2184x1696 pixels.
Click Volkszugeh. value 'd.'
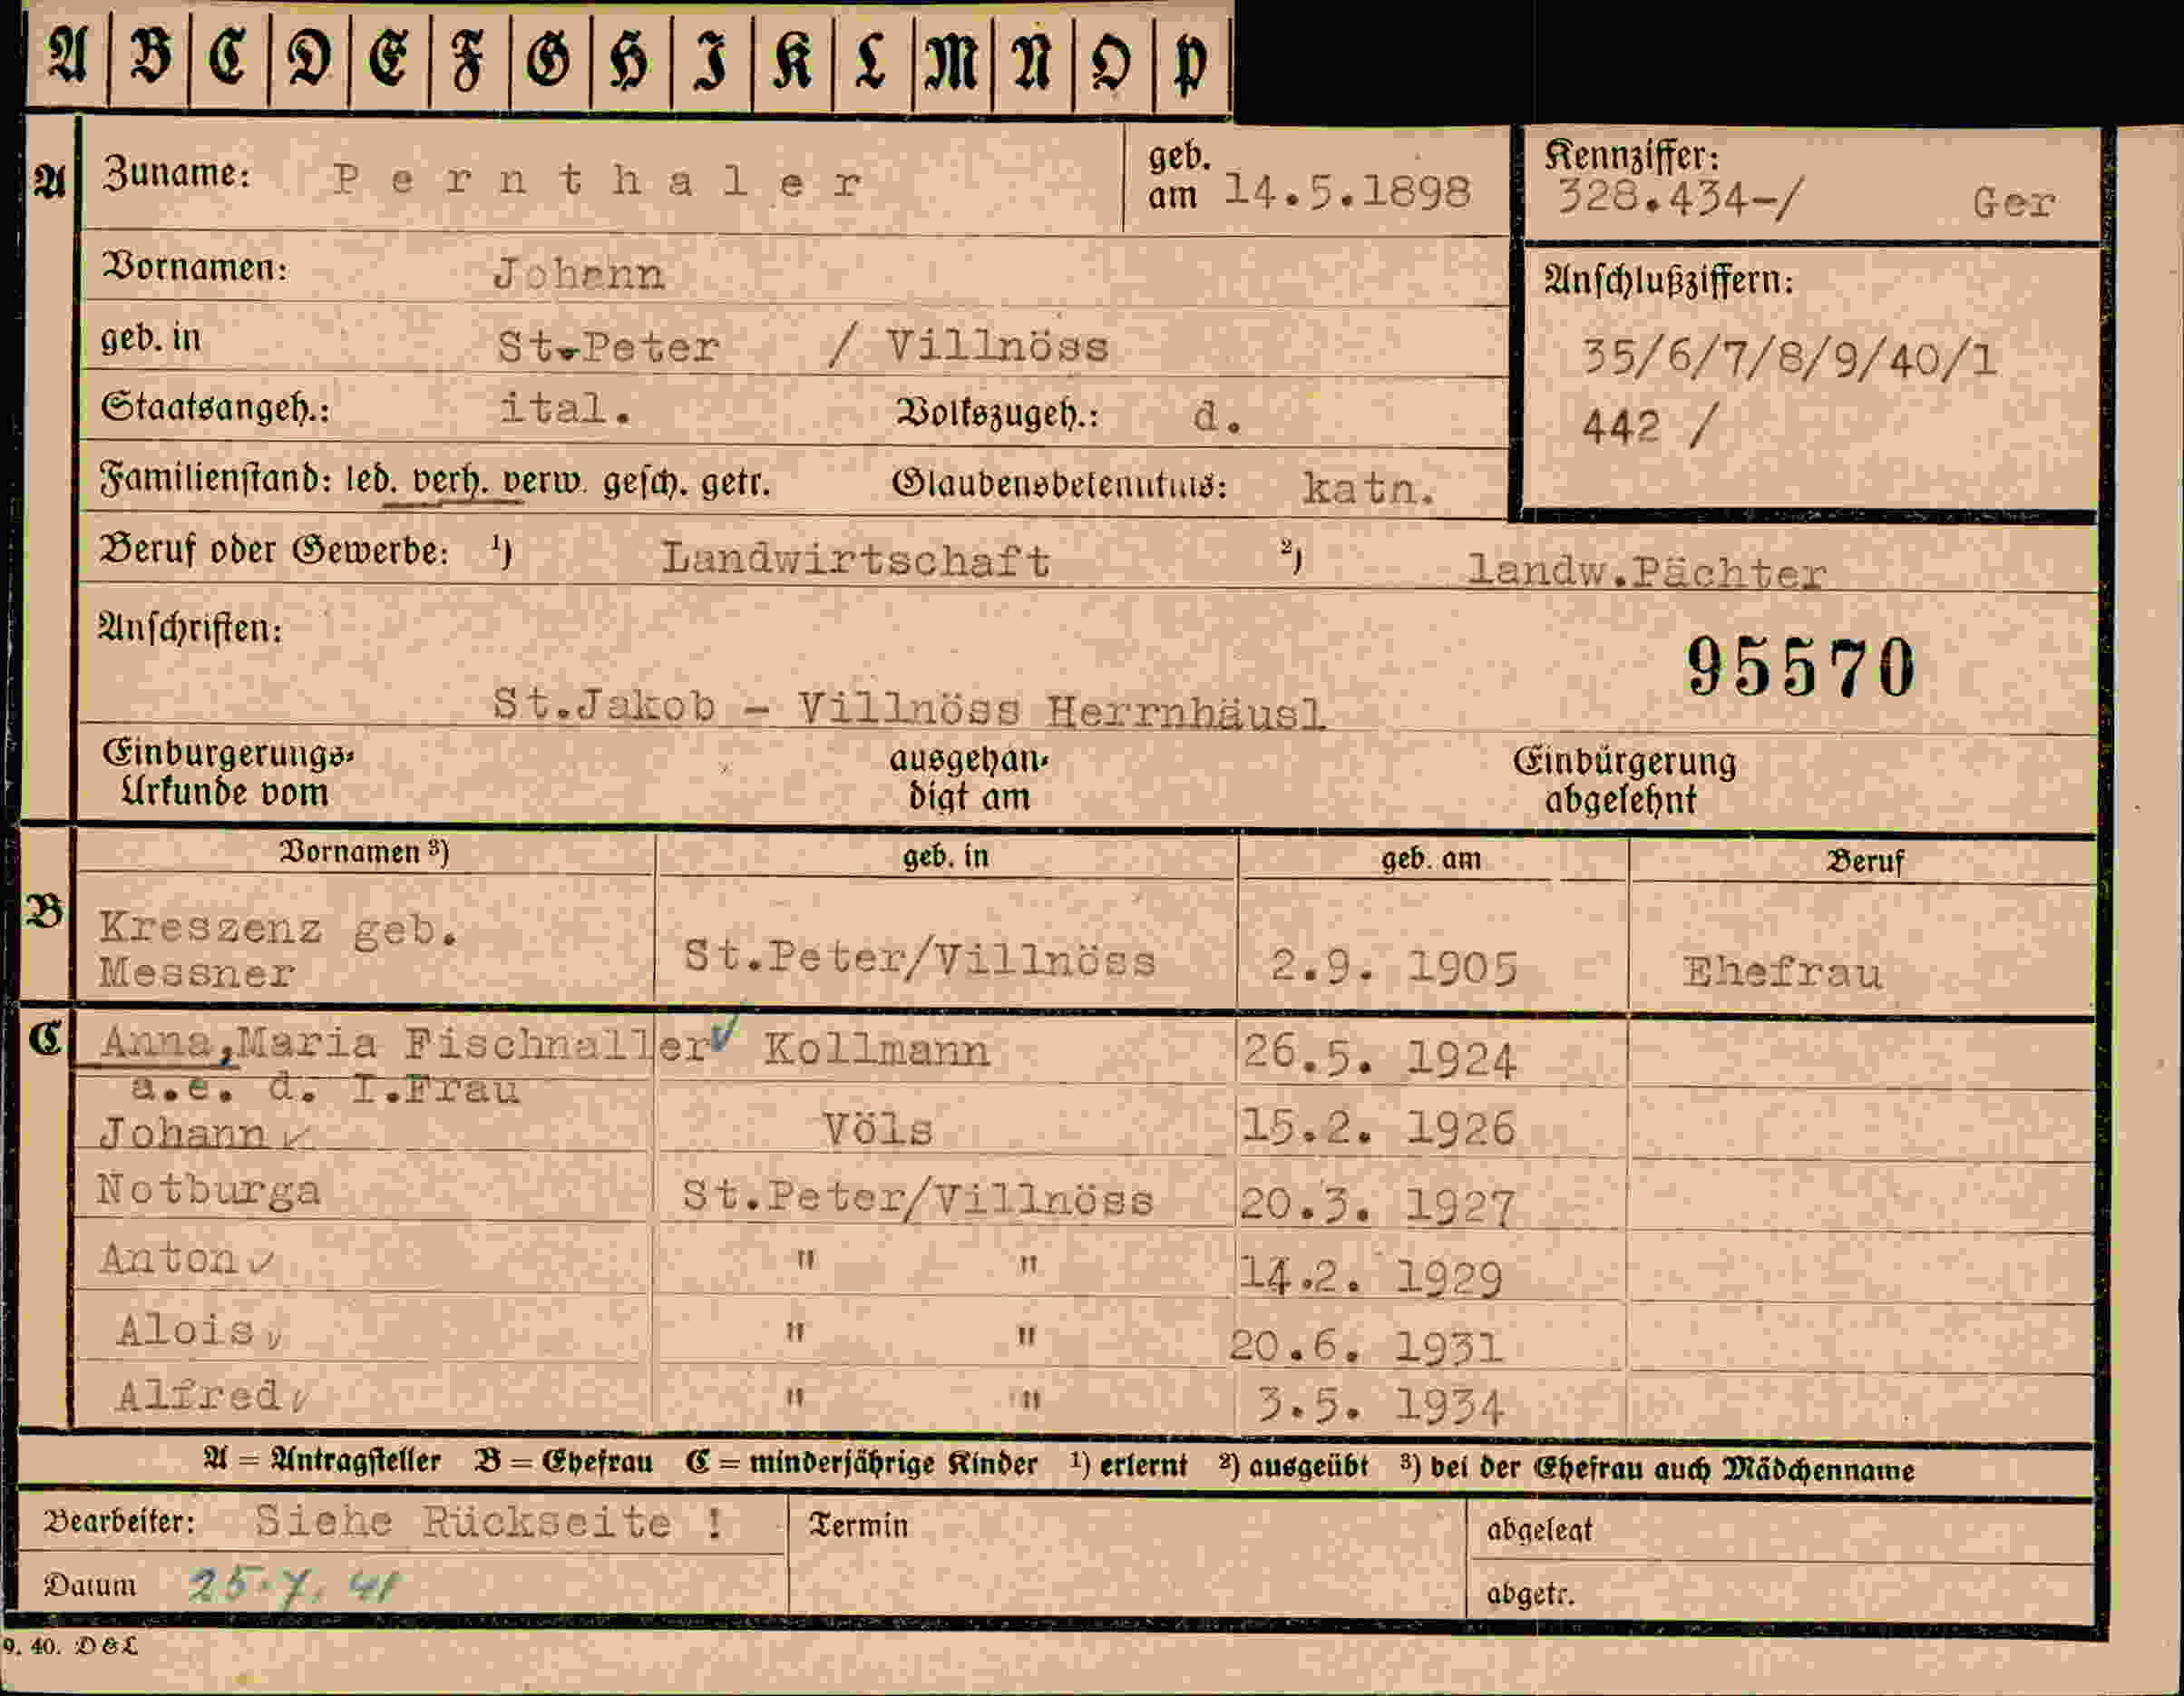coord(1218,416)
